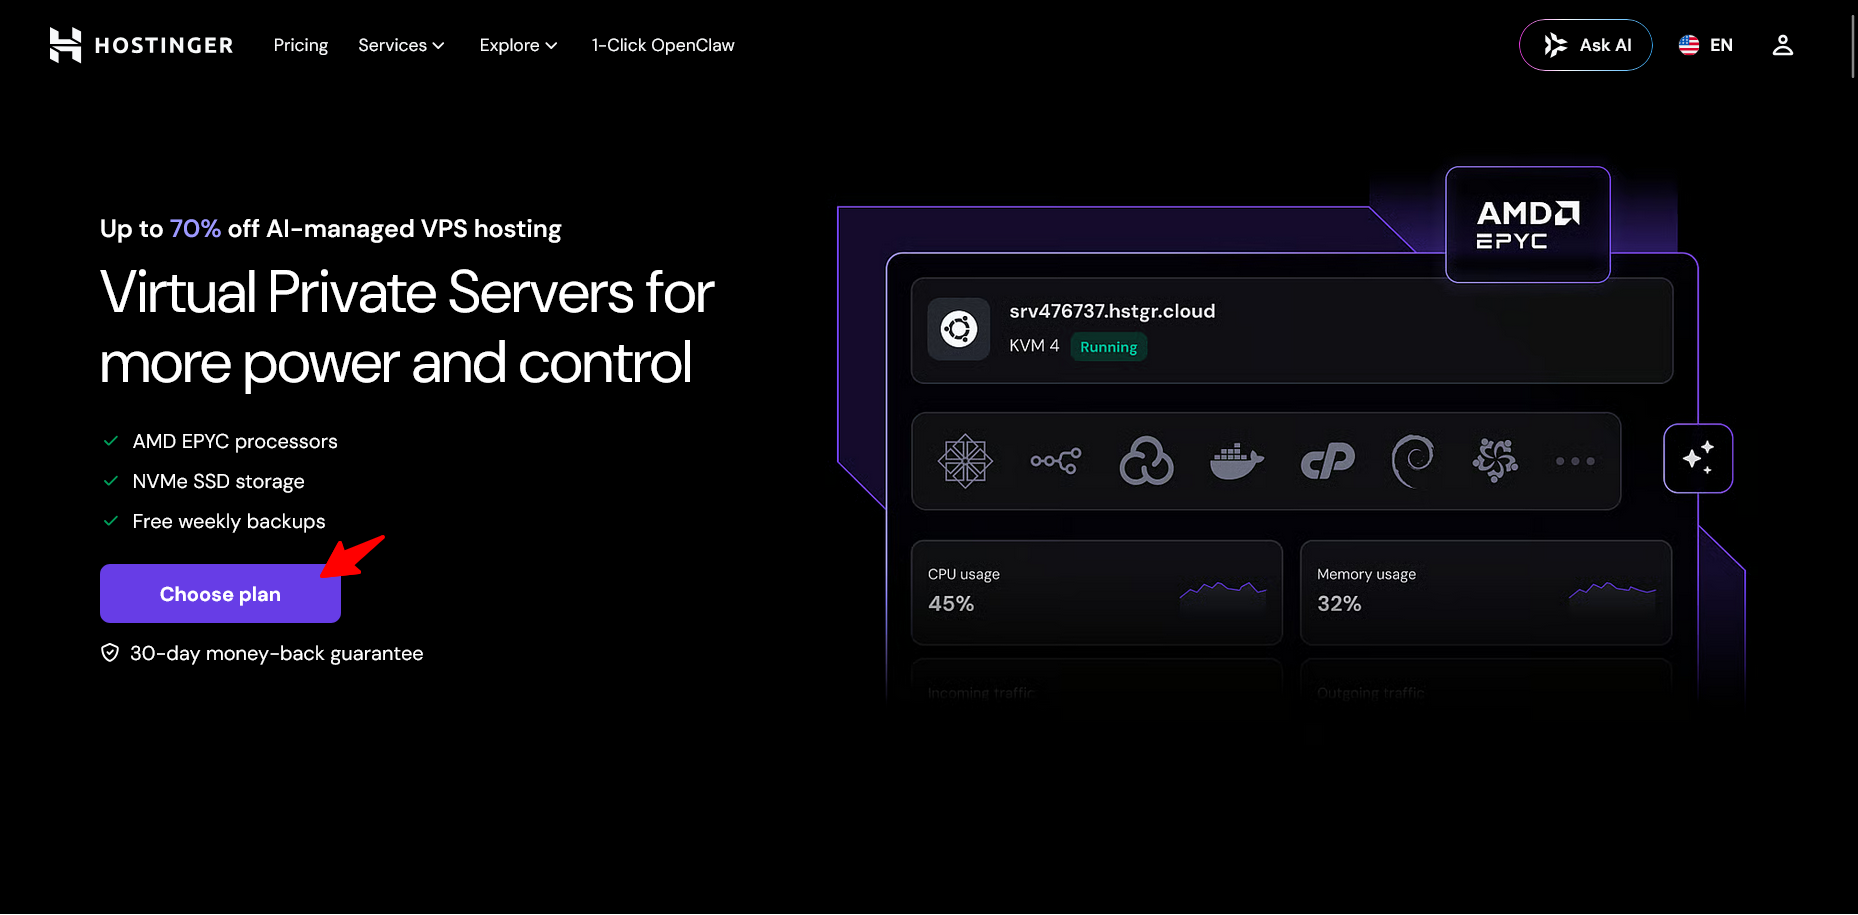
Task: Open the 1-Click OpenClaw menu item
Action: tap(663, 45)
